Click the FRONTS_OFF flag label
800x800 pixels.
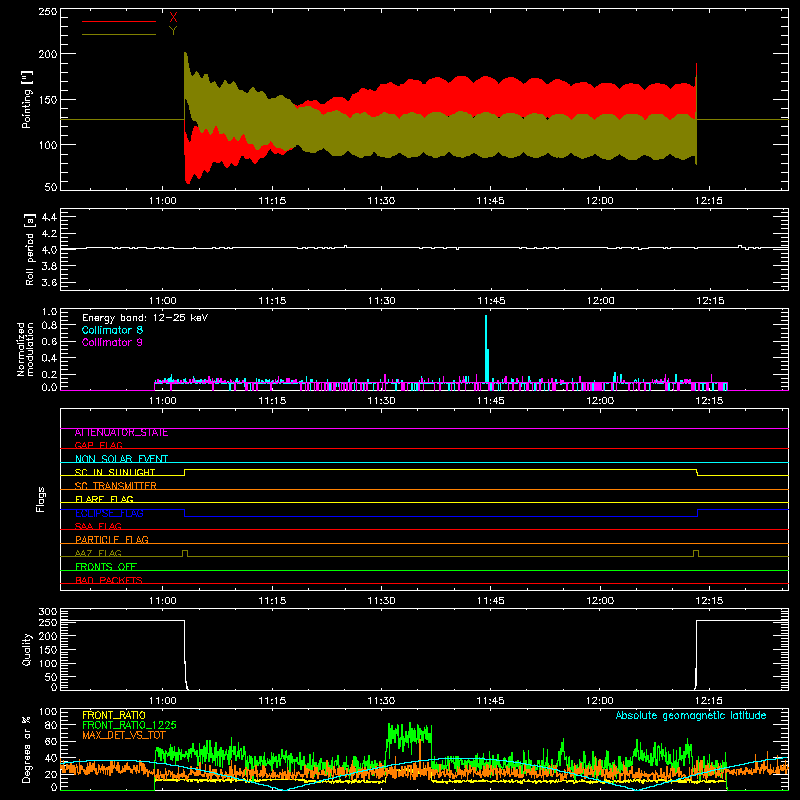[106, 566]
